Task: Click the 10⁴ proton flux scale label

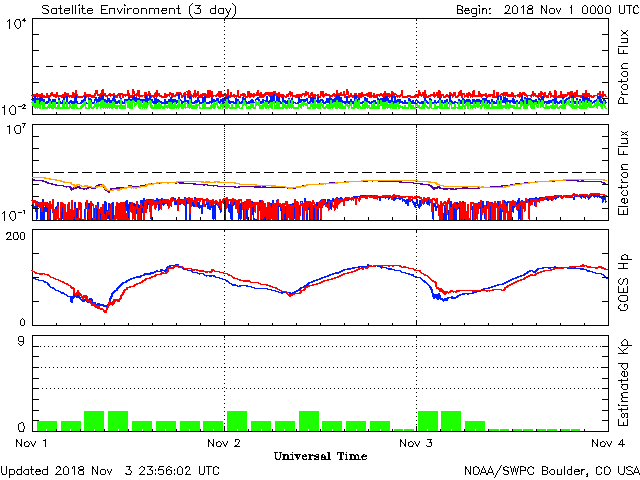Action: point(16,24)
